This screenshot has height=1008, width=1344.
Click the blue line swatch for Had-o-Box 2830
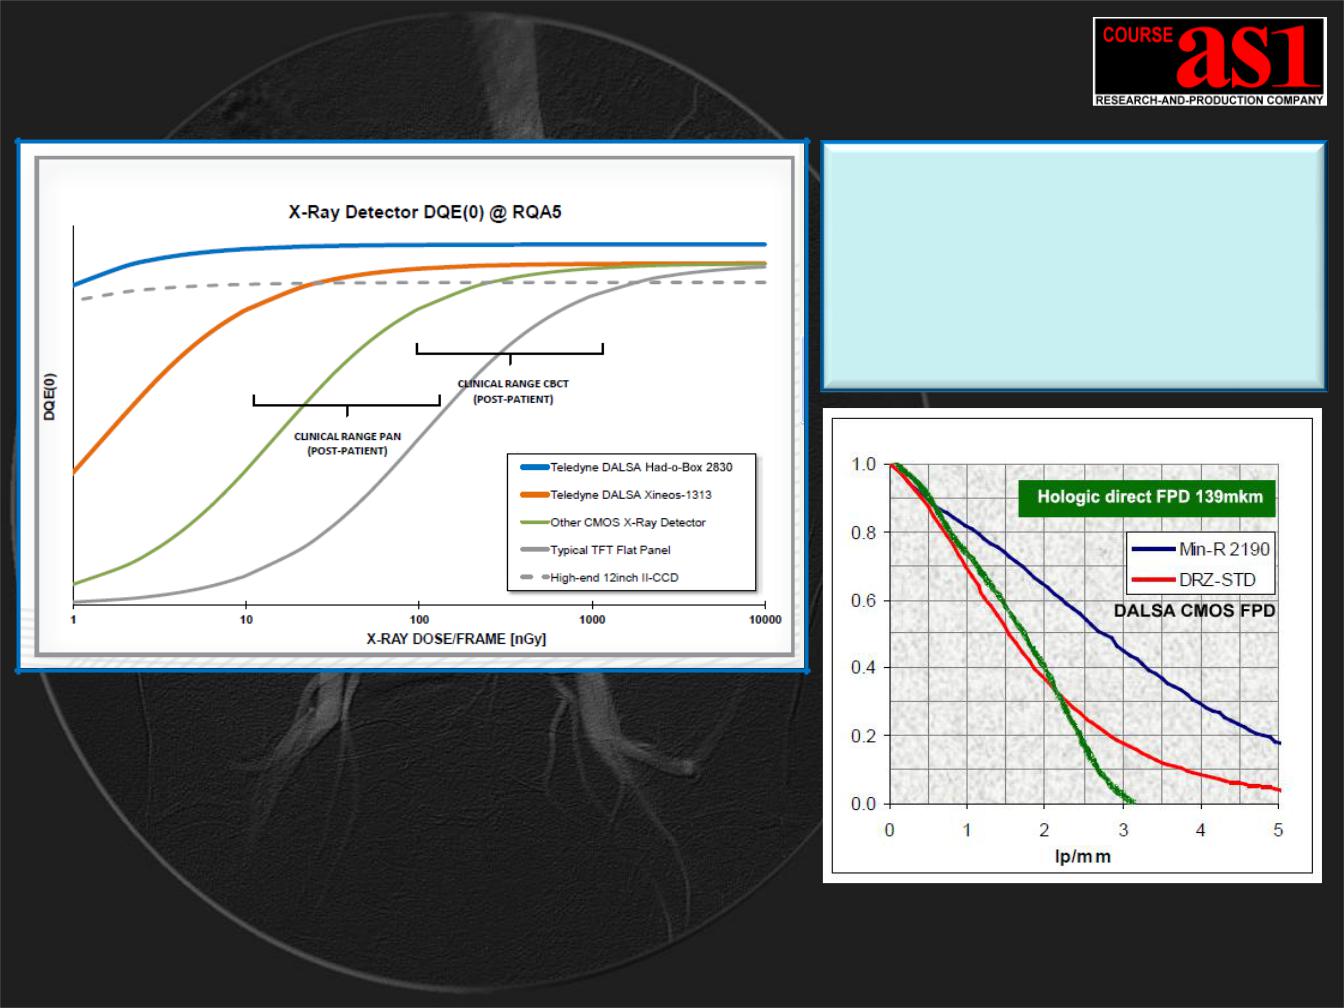click(x=535, y=466)
